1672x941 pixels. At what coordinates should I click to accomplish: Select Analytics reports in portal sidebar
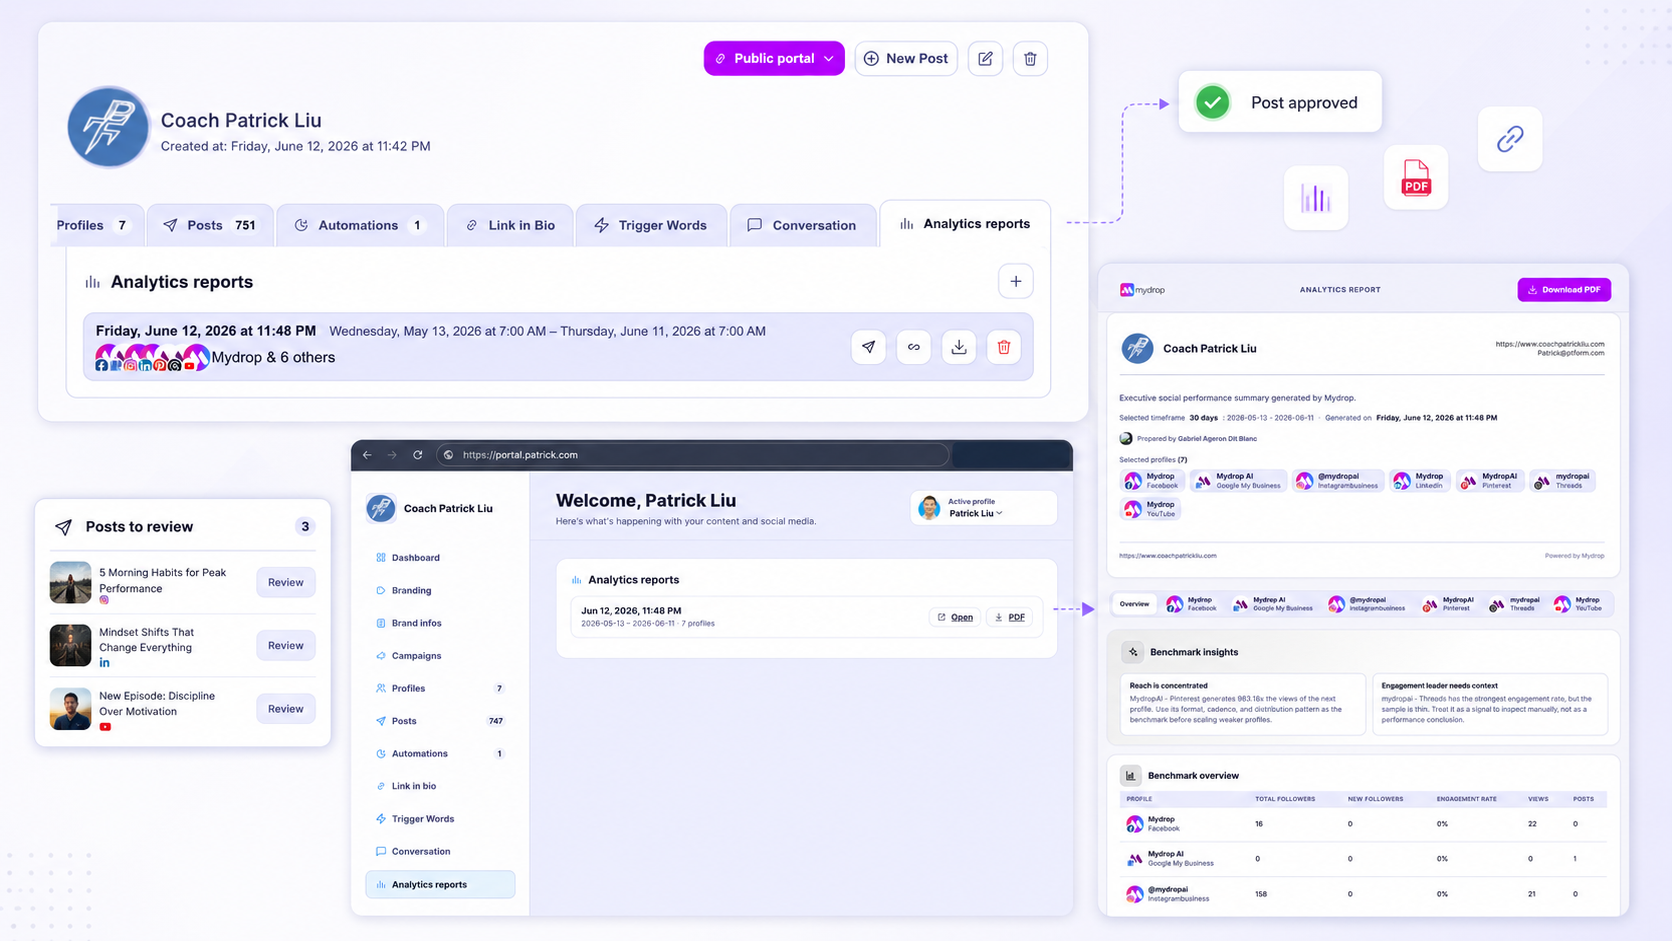pyautogui.click(x=440, y=884)
